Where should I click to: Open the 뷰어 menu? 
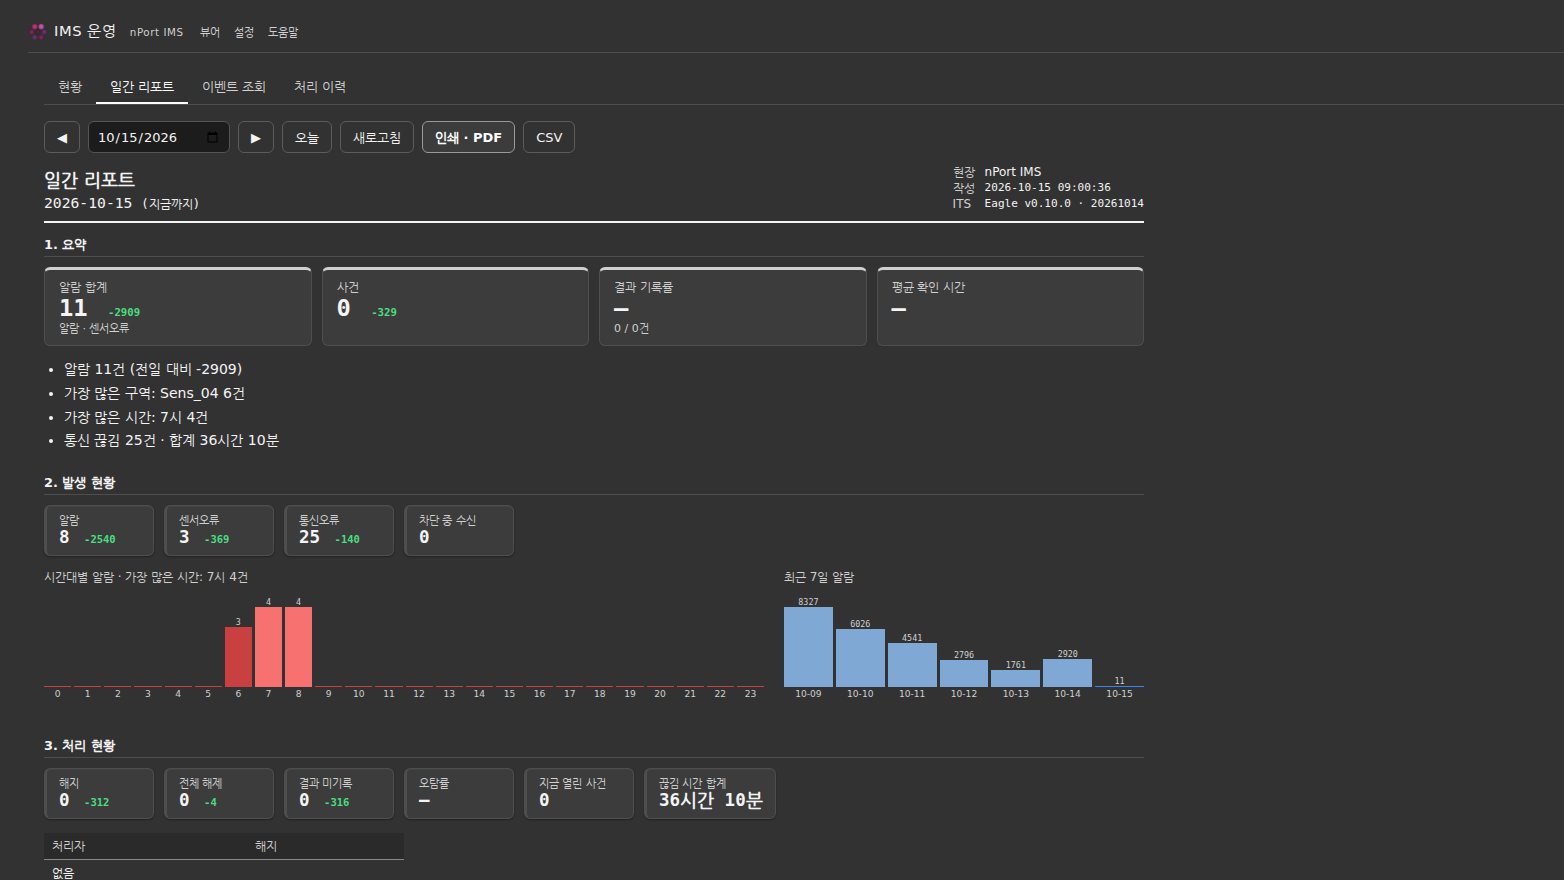pos(210,32)
